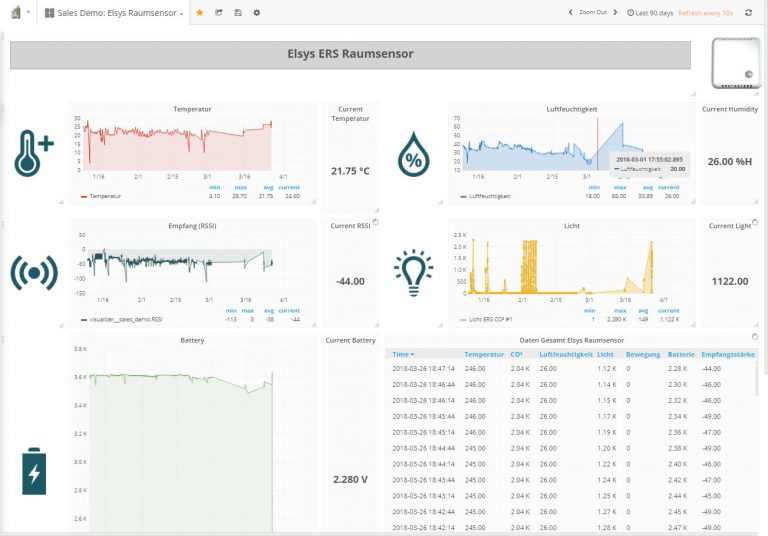The image size is (768, 536).
Task: Click the table row timestamped 2018-03-26 18:44:44
Action: click(572, 448)
